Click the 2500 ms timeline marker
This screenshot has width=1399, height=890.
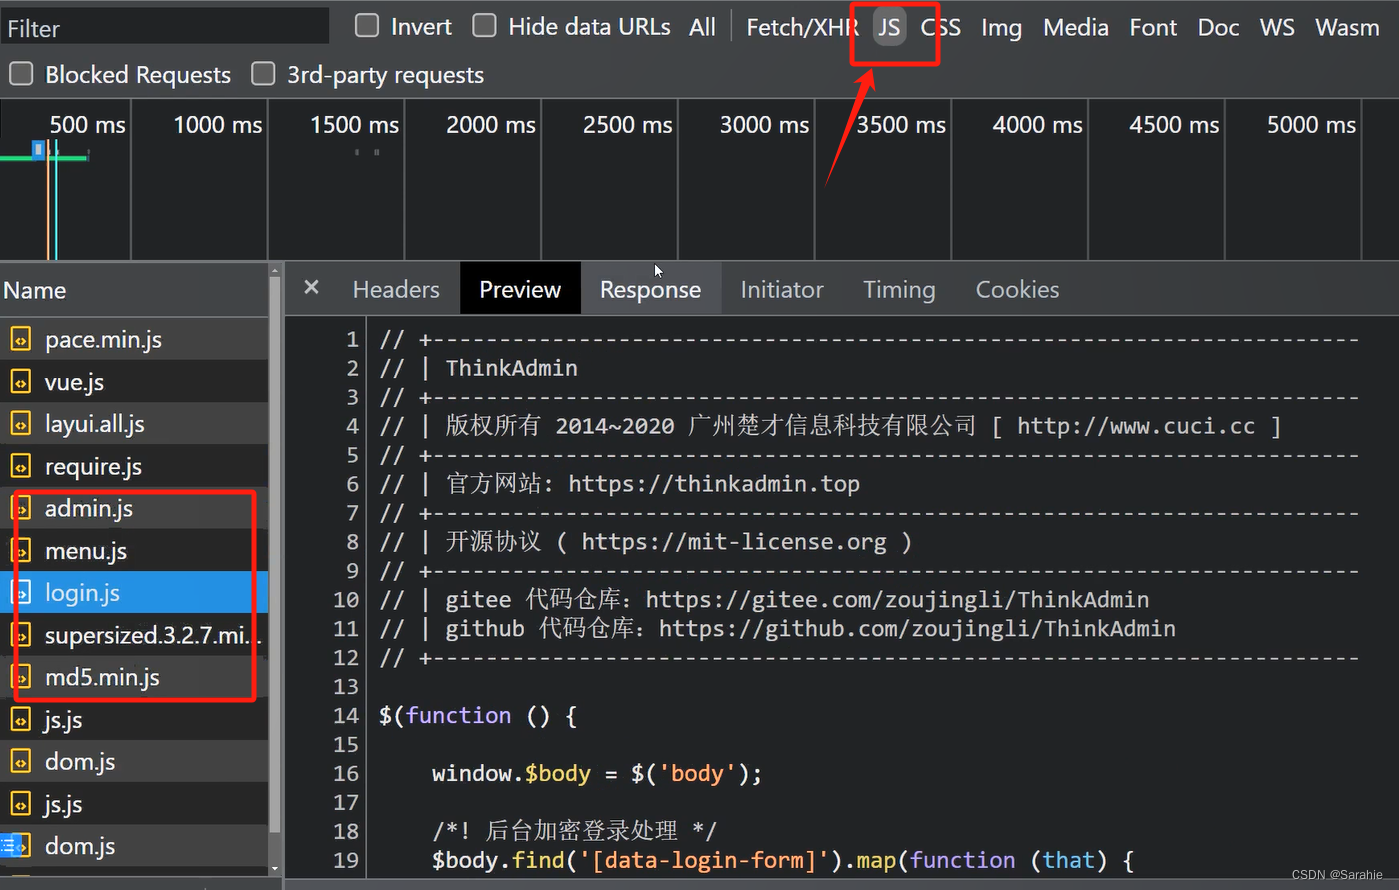click(627, 125)
